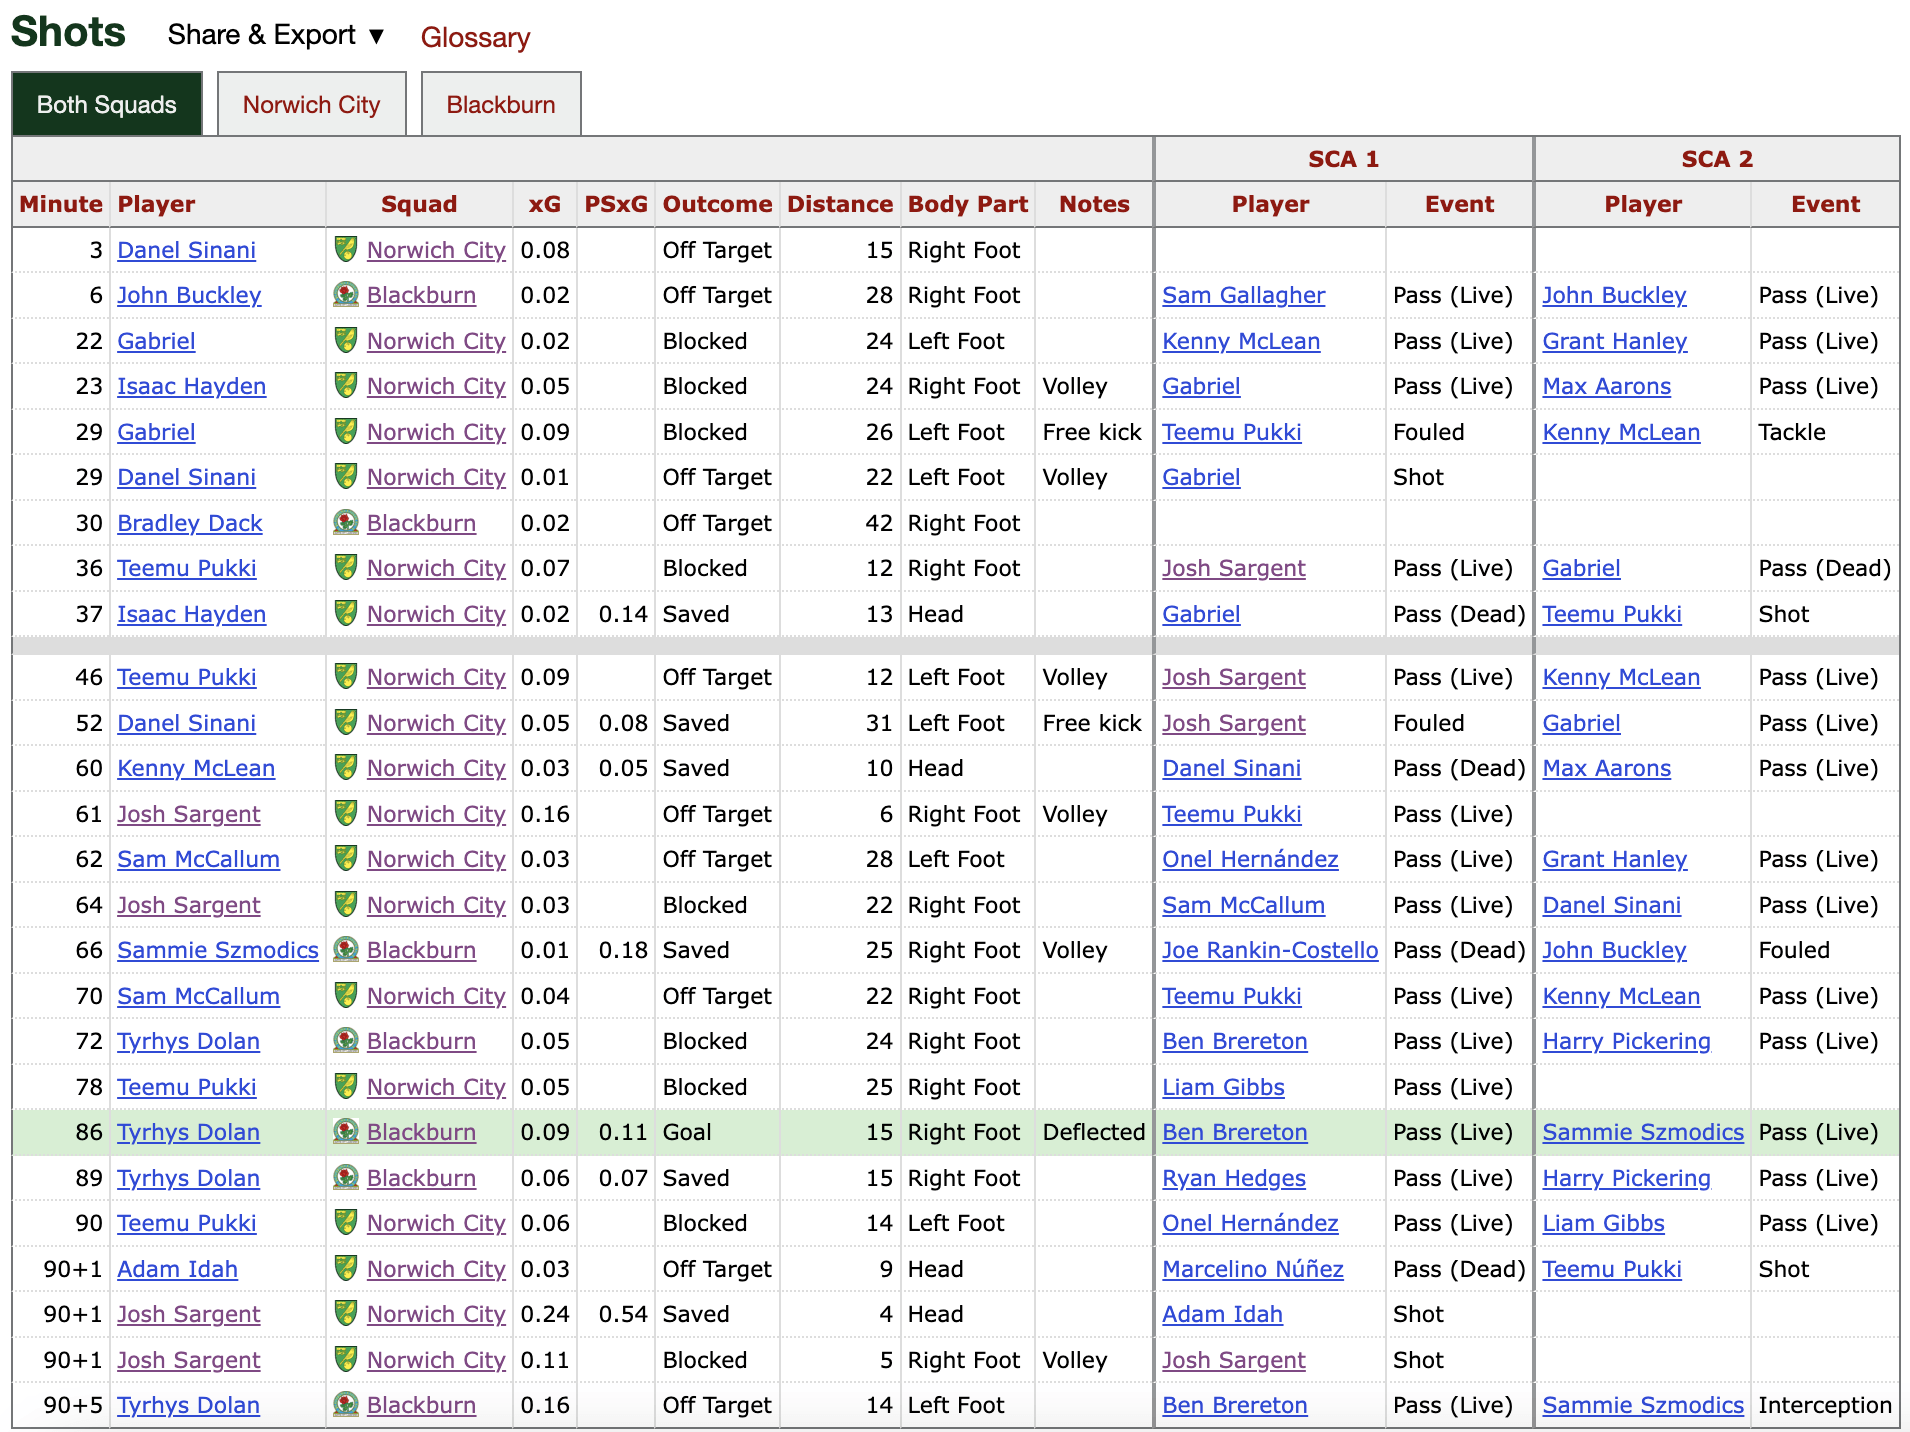Open Onel Hernández link in minute 62 row
1910x1432 pixels.
tap(1250, 859)
